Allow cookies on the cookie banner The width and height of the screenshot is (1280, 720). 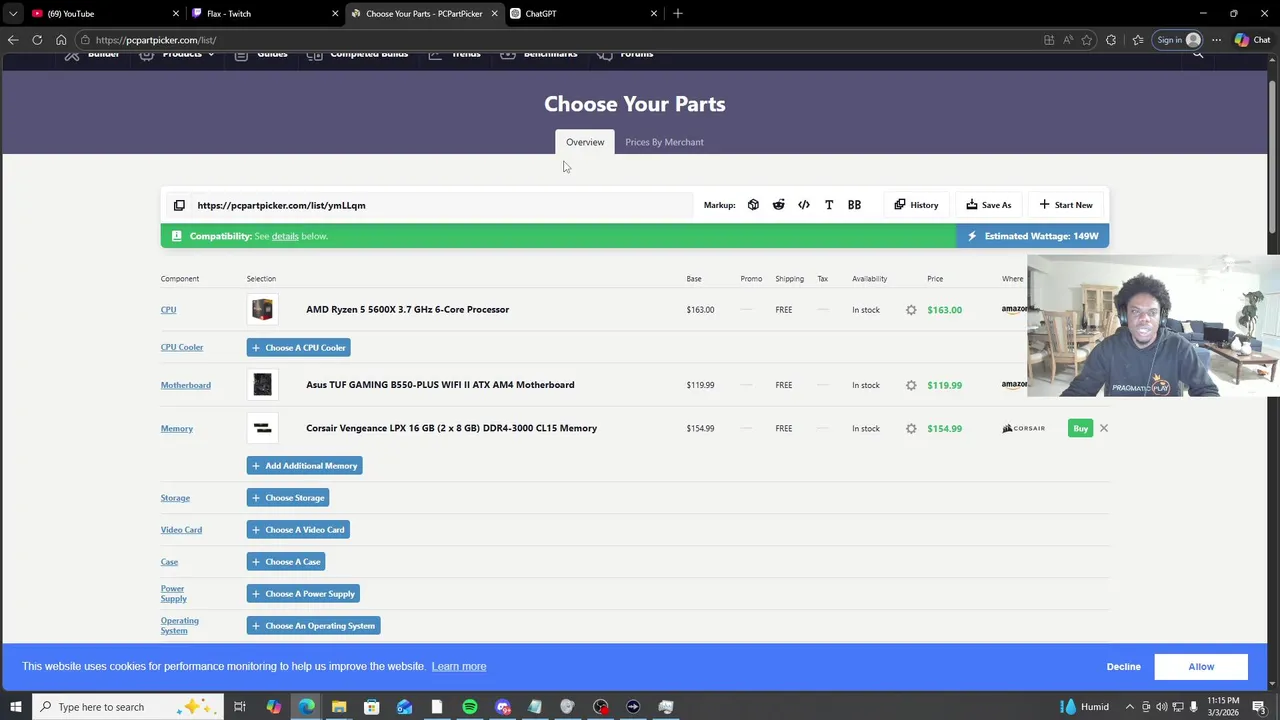1201,667
